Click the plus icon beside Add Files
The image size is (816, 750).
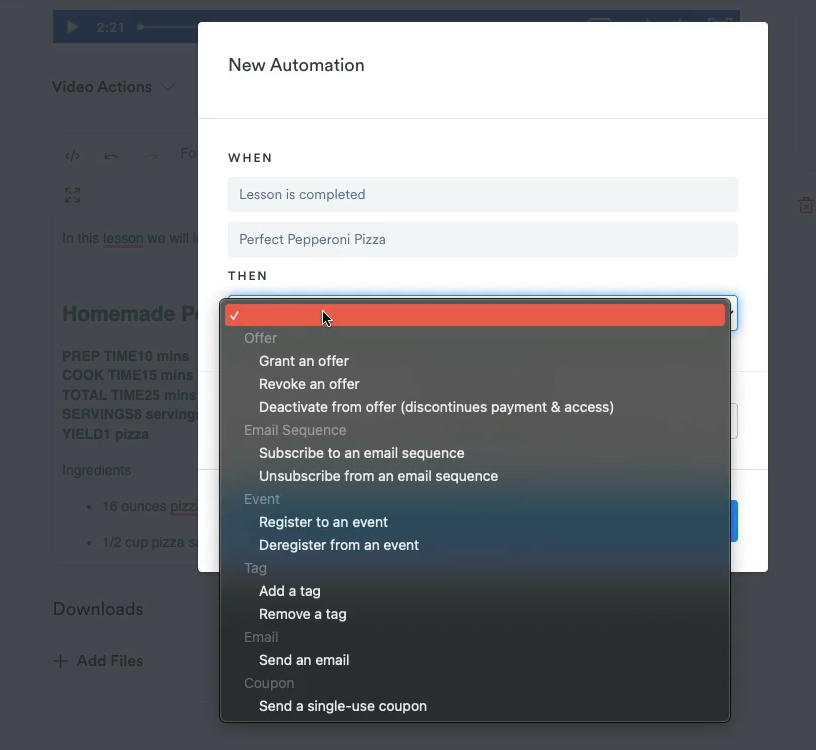[60, 661]
